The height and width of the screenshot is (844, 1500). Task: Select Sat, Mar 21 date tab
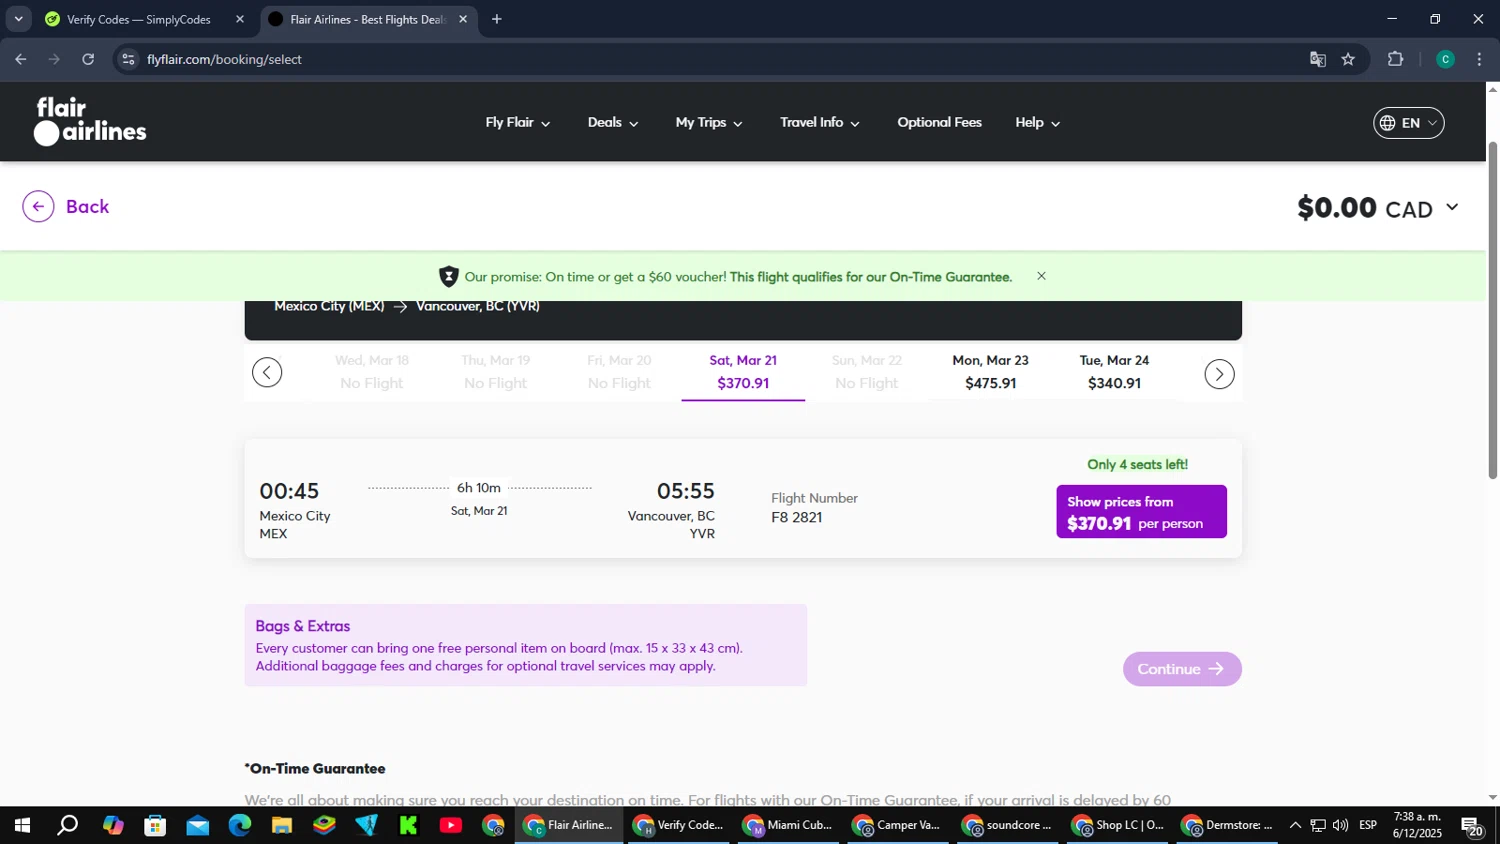click(743, 372)
